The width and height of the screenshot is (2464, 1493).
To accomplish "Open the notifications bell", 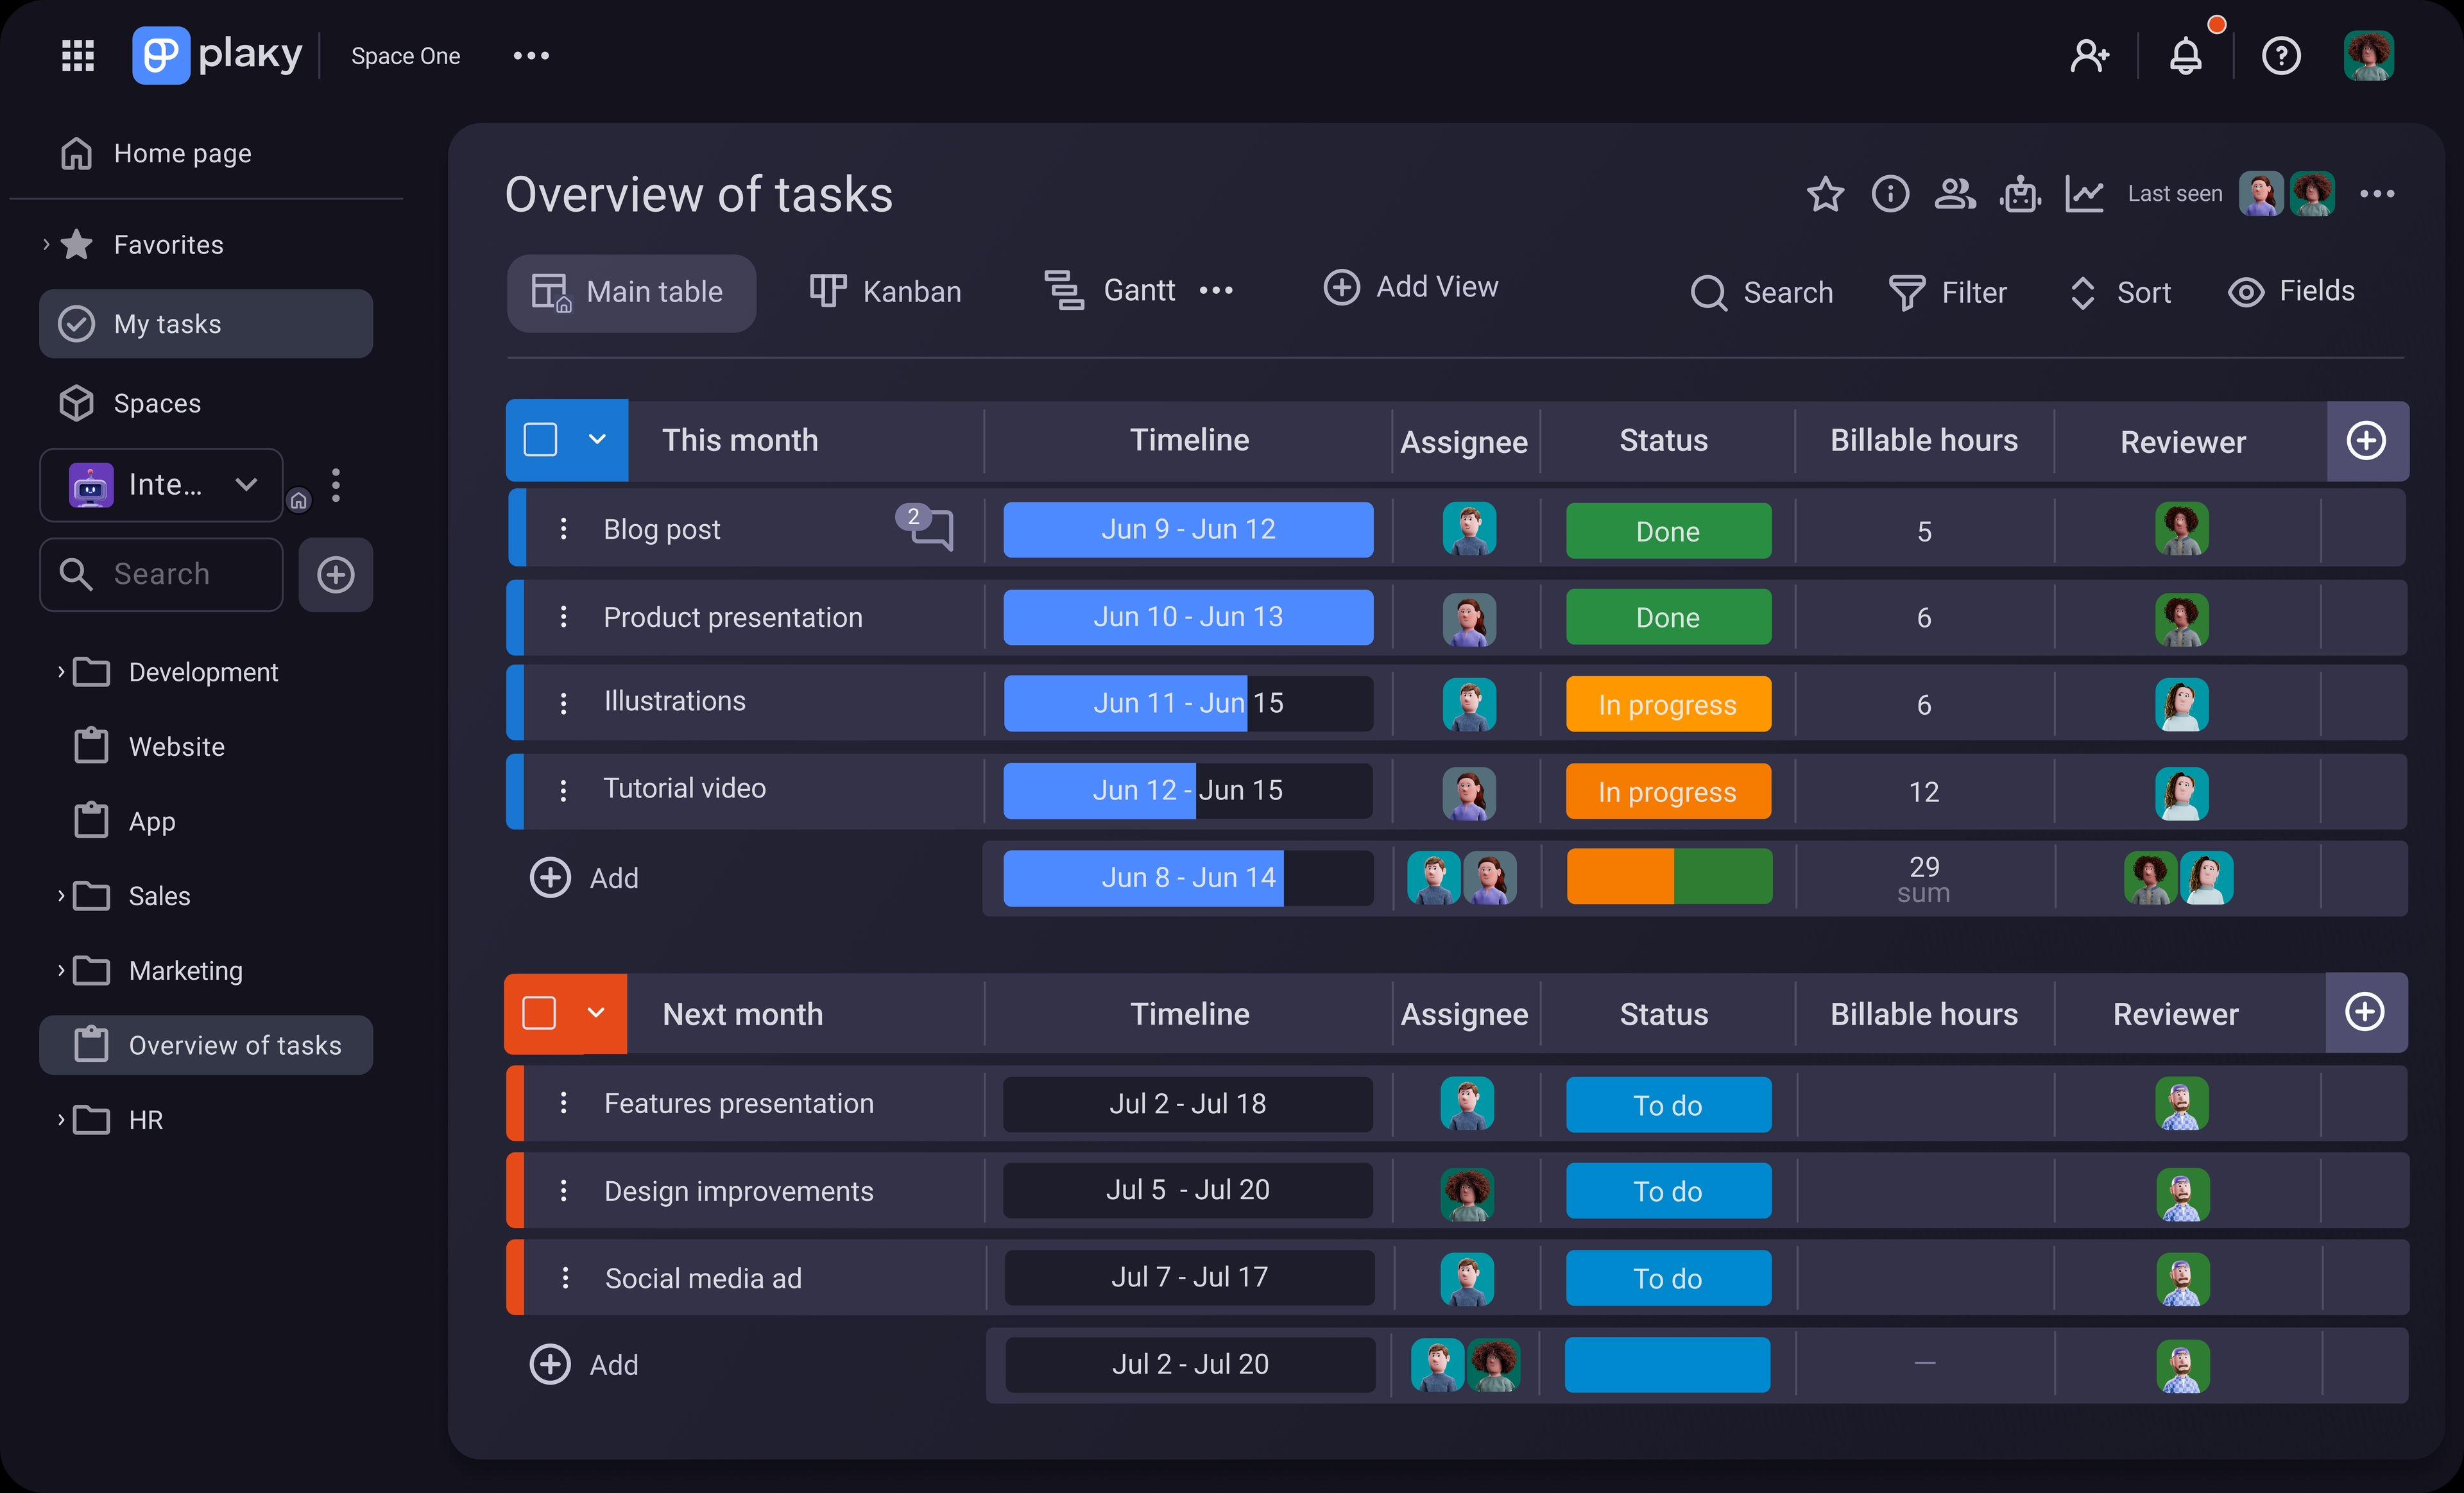I will (x=2185, y=55).
